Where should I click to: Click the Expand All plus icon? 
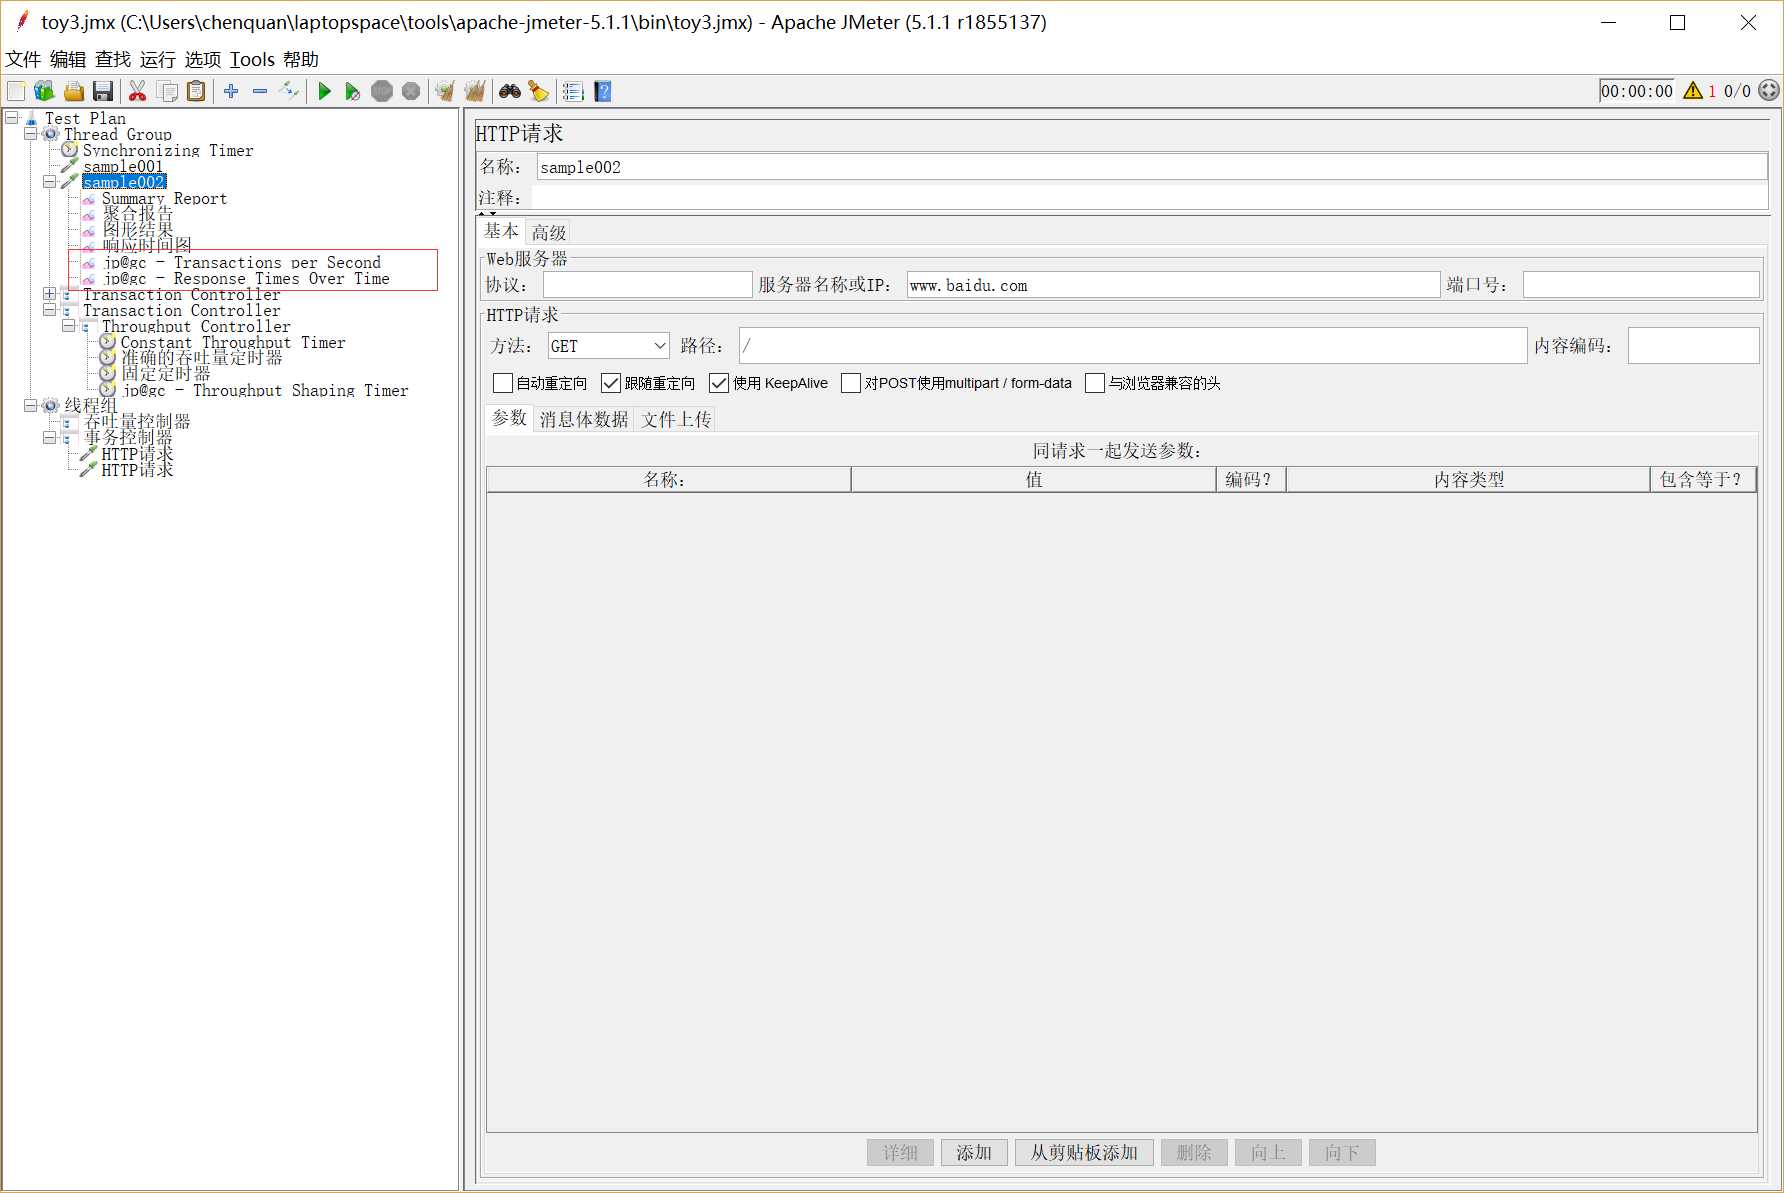(x=231, y=91)
